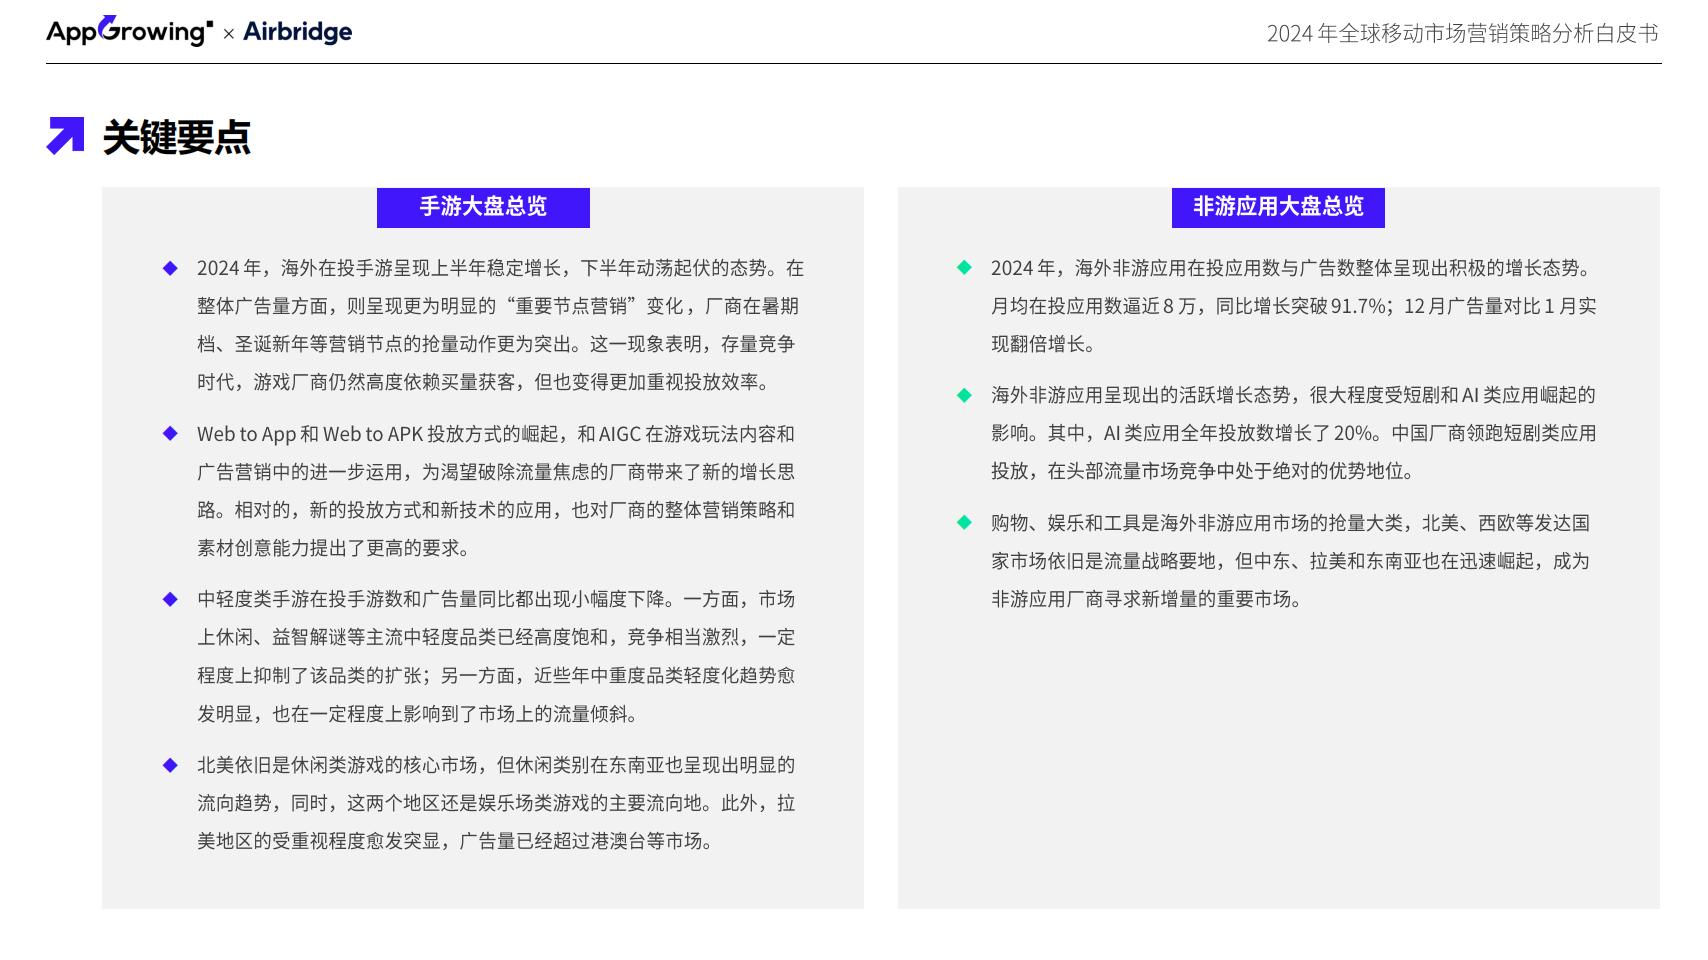Click the AppGrowing logo in the header
The height and width of the screenshot is (960, 1708).
click(x=130, y=31)
